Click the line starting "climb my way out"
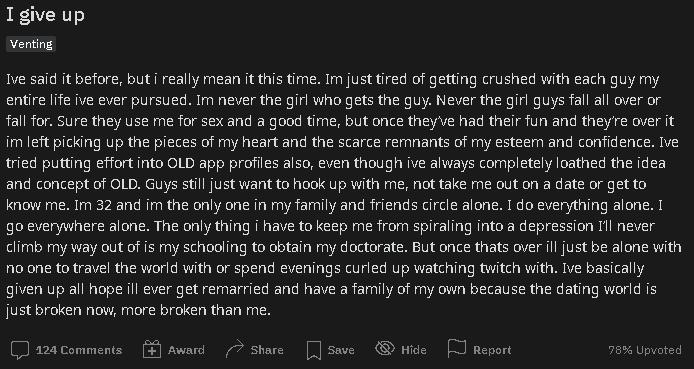 point(343,247)
